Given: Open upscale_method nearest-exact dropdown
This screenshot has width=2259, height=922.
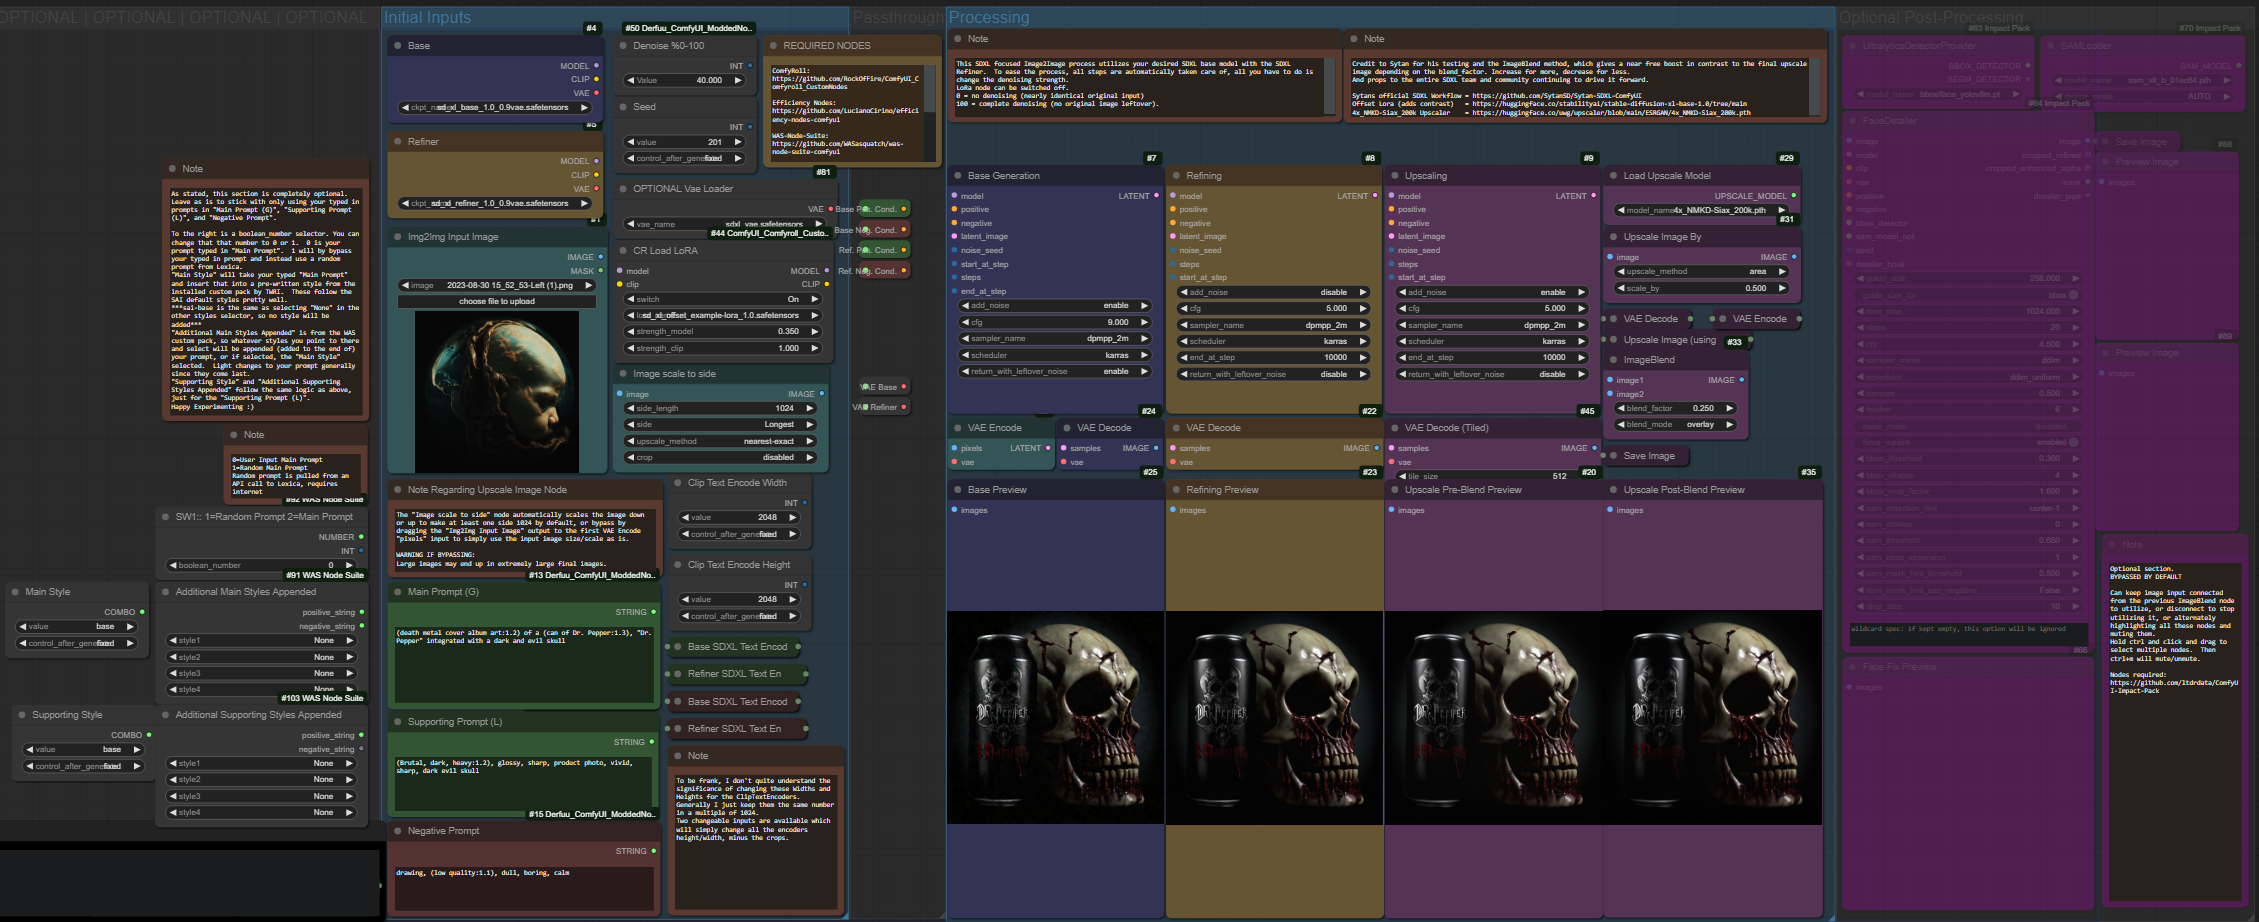Looking at the screenshot, I should point(722,441).
